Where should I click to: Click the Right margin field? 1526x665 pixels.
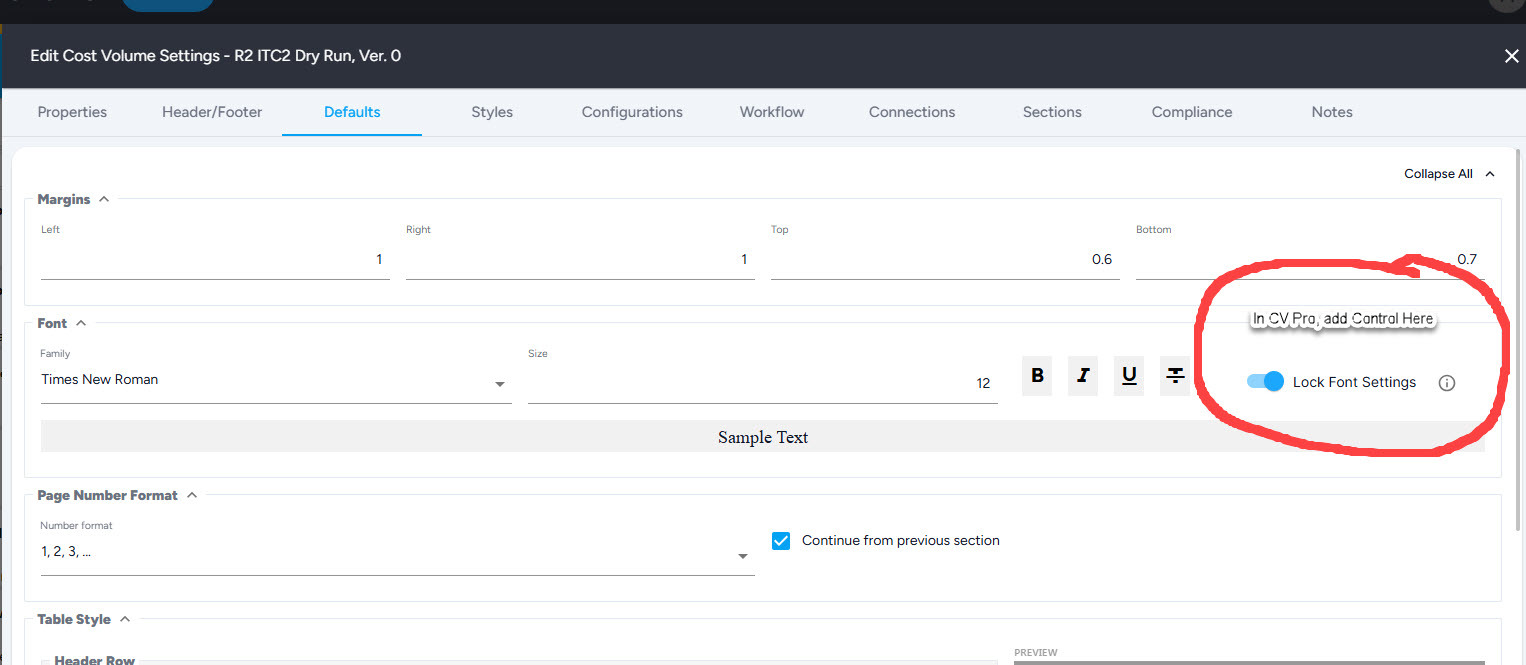pyautogui.click(x=580, y=259)
